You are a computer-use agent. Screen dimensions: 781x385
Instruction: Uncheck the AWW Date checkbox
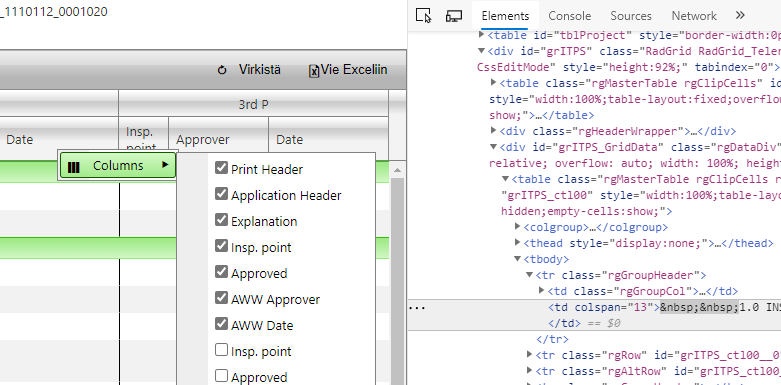[221, 324]
